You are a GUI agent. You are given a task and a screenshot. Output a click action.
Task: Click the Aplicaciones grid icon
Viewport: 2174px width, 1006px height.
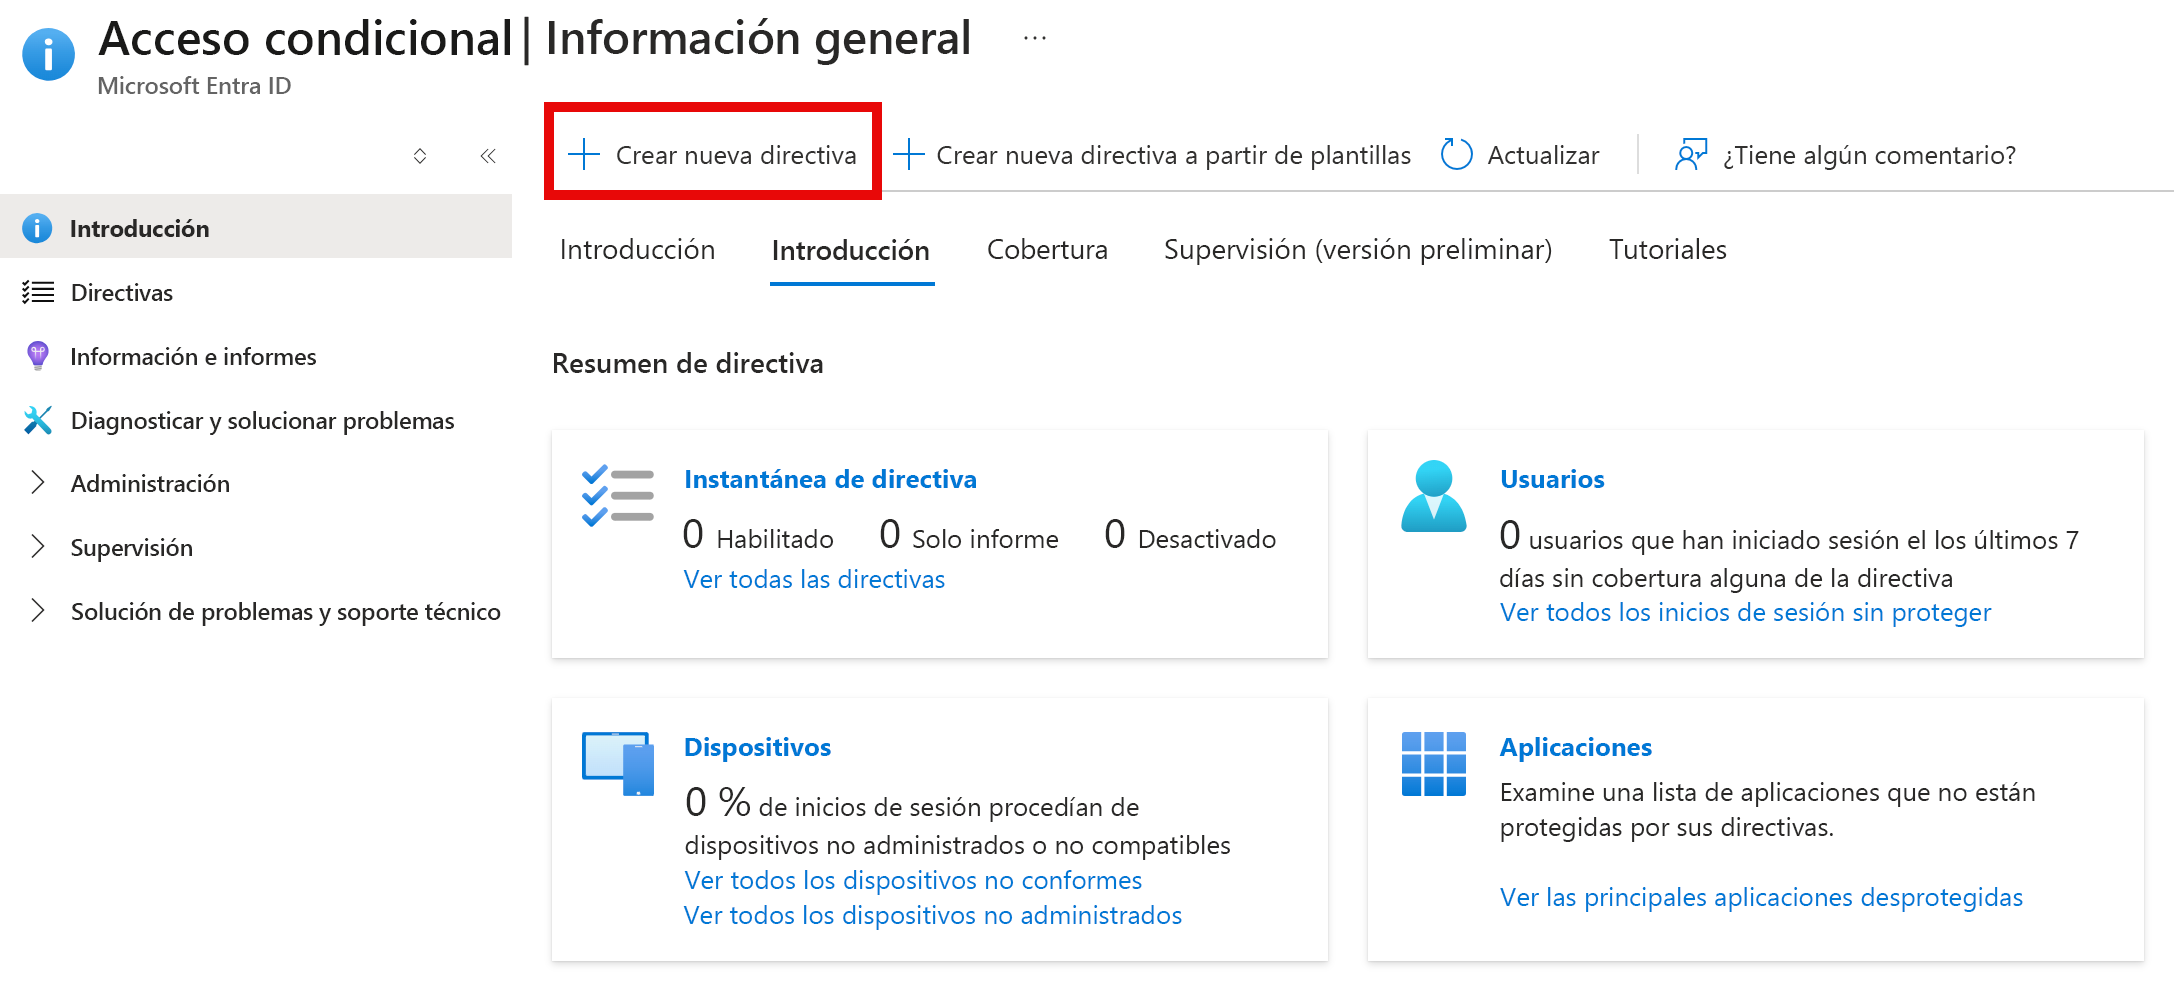coord(1434,764)
